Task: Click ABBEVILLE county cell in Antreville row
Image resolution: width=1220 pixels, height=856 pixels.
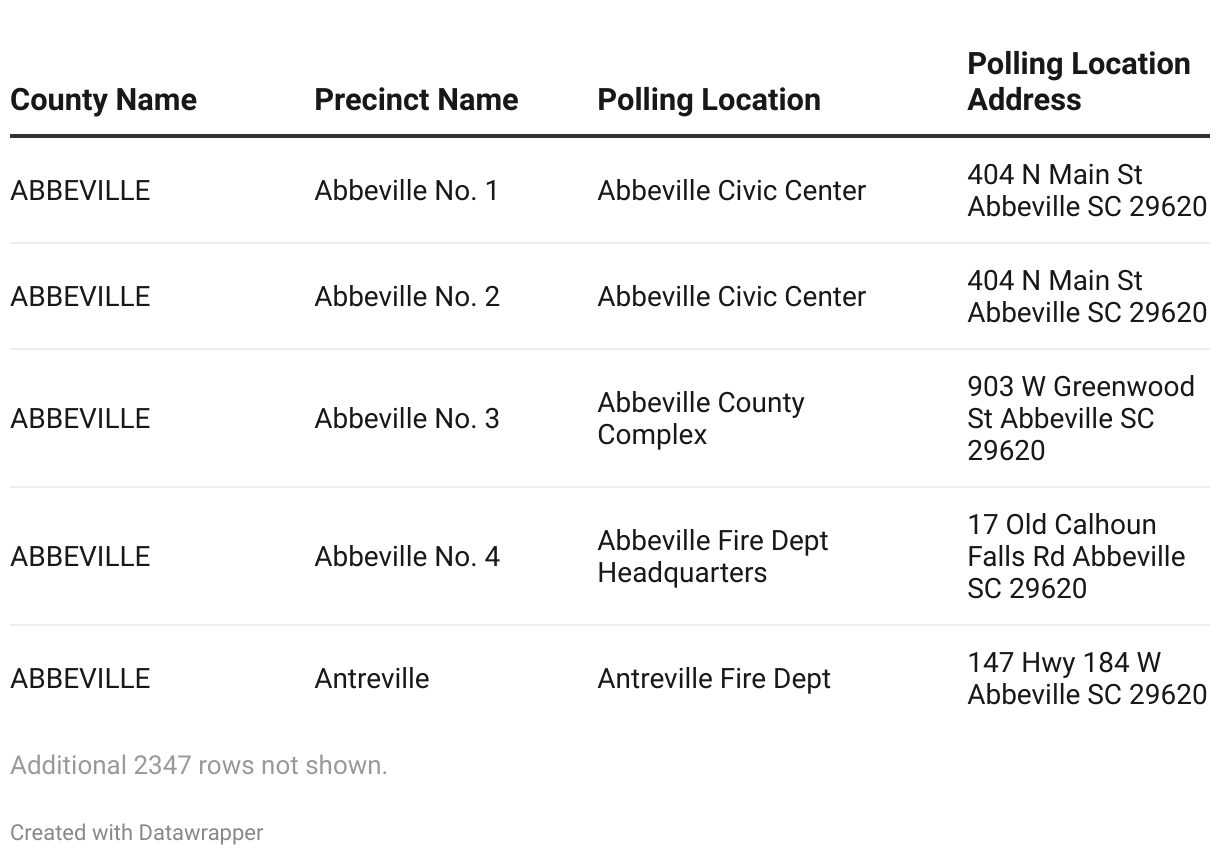Action: point(80,679)
